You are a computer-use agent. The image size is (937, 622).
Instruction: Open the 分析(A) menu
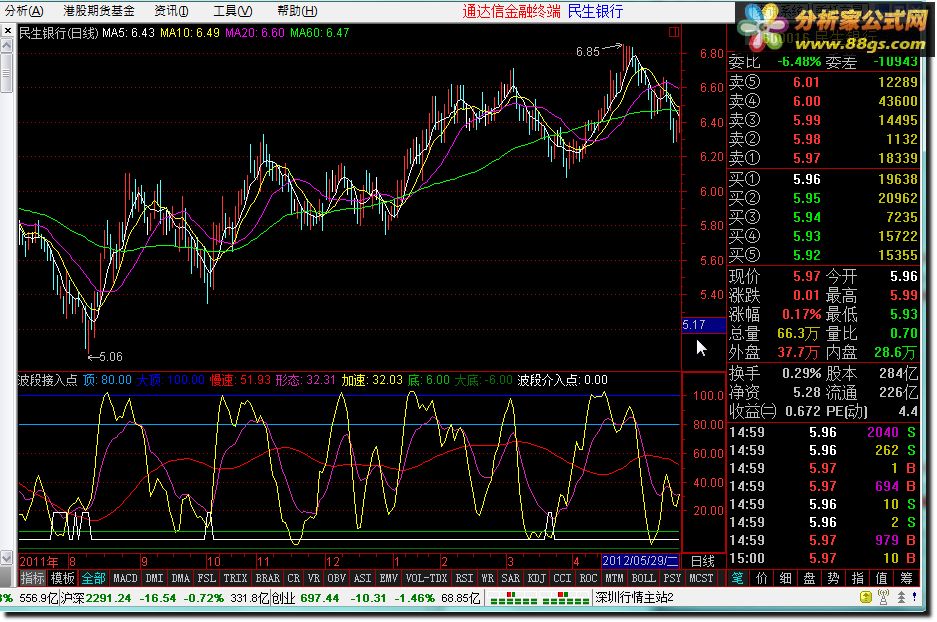click(x=24, y=11)
